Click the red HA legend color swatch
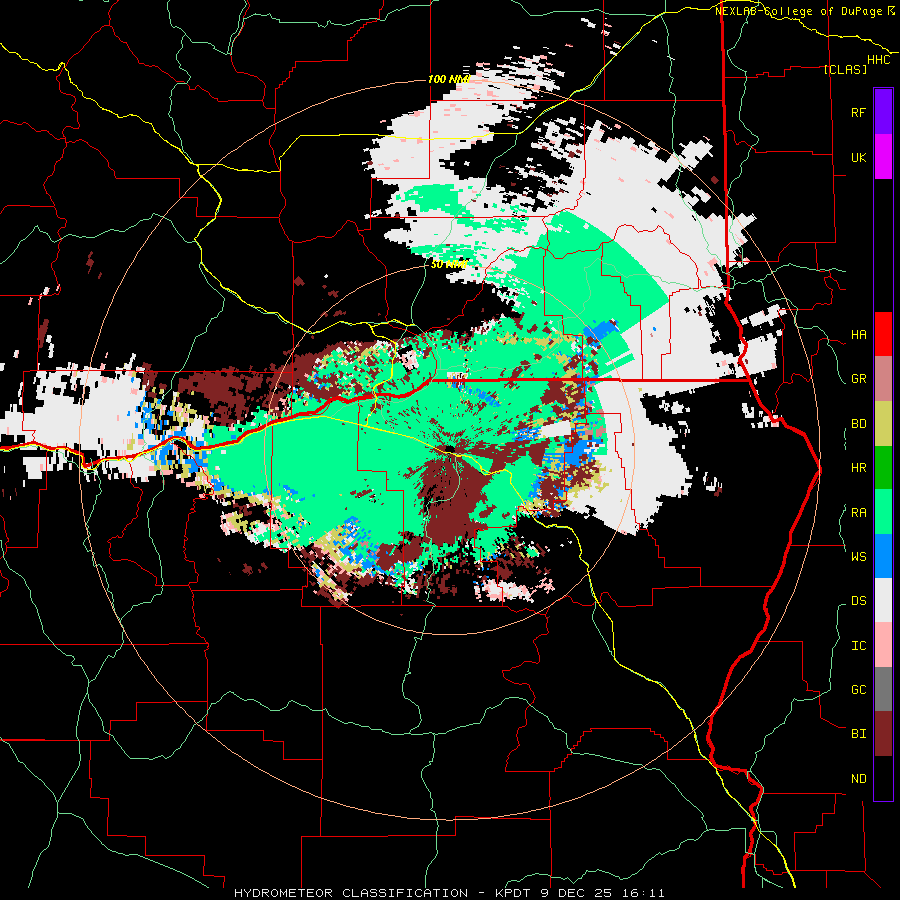 (883, 334)
